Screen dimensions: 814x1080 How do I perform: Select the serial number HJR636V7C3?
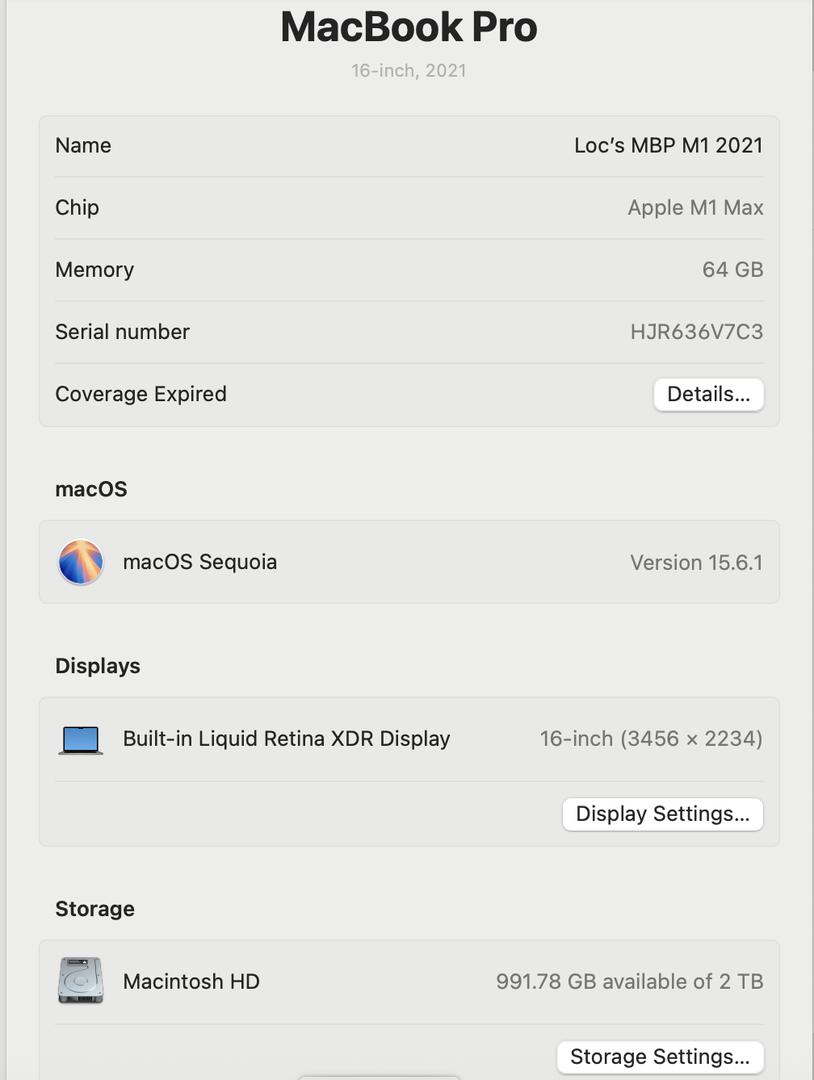click(696, 332)
